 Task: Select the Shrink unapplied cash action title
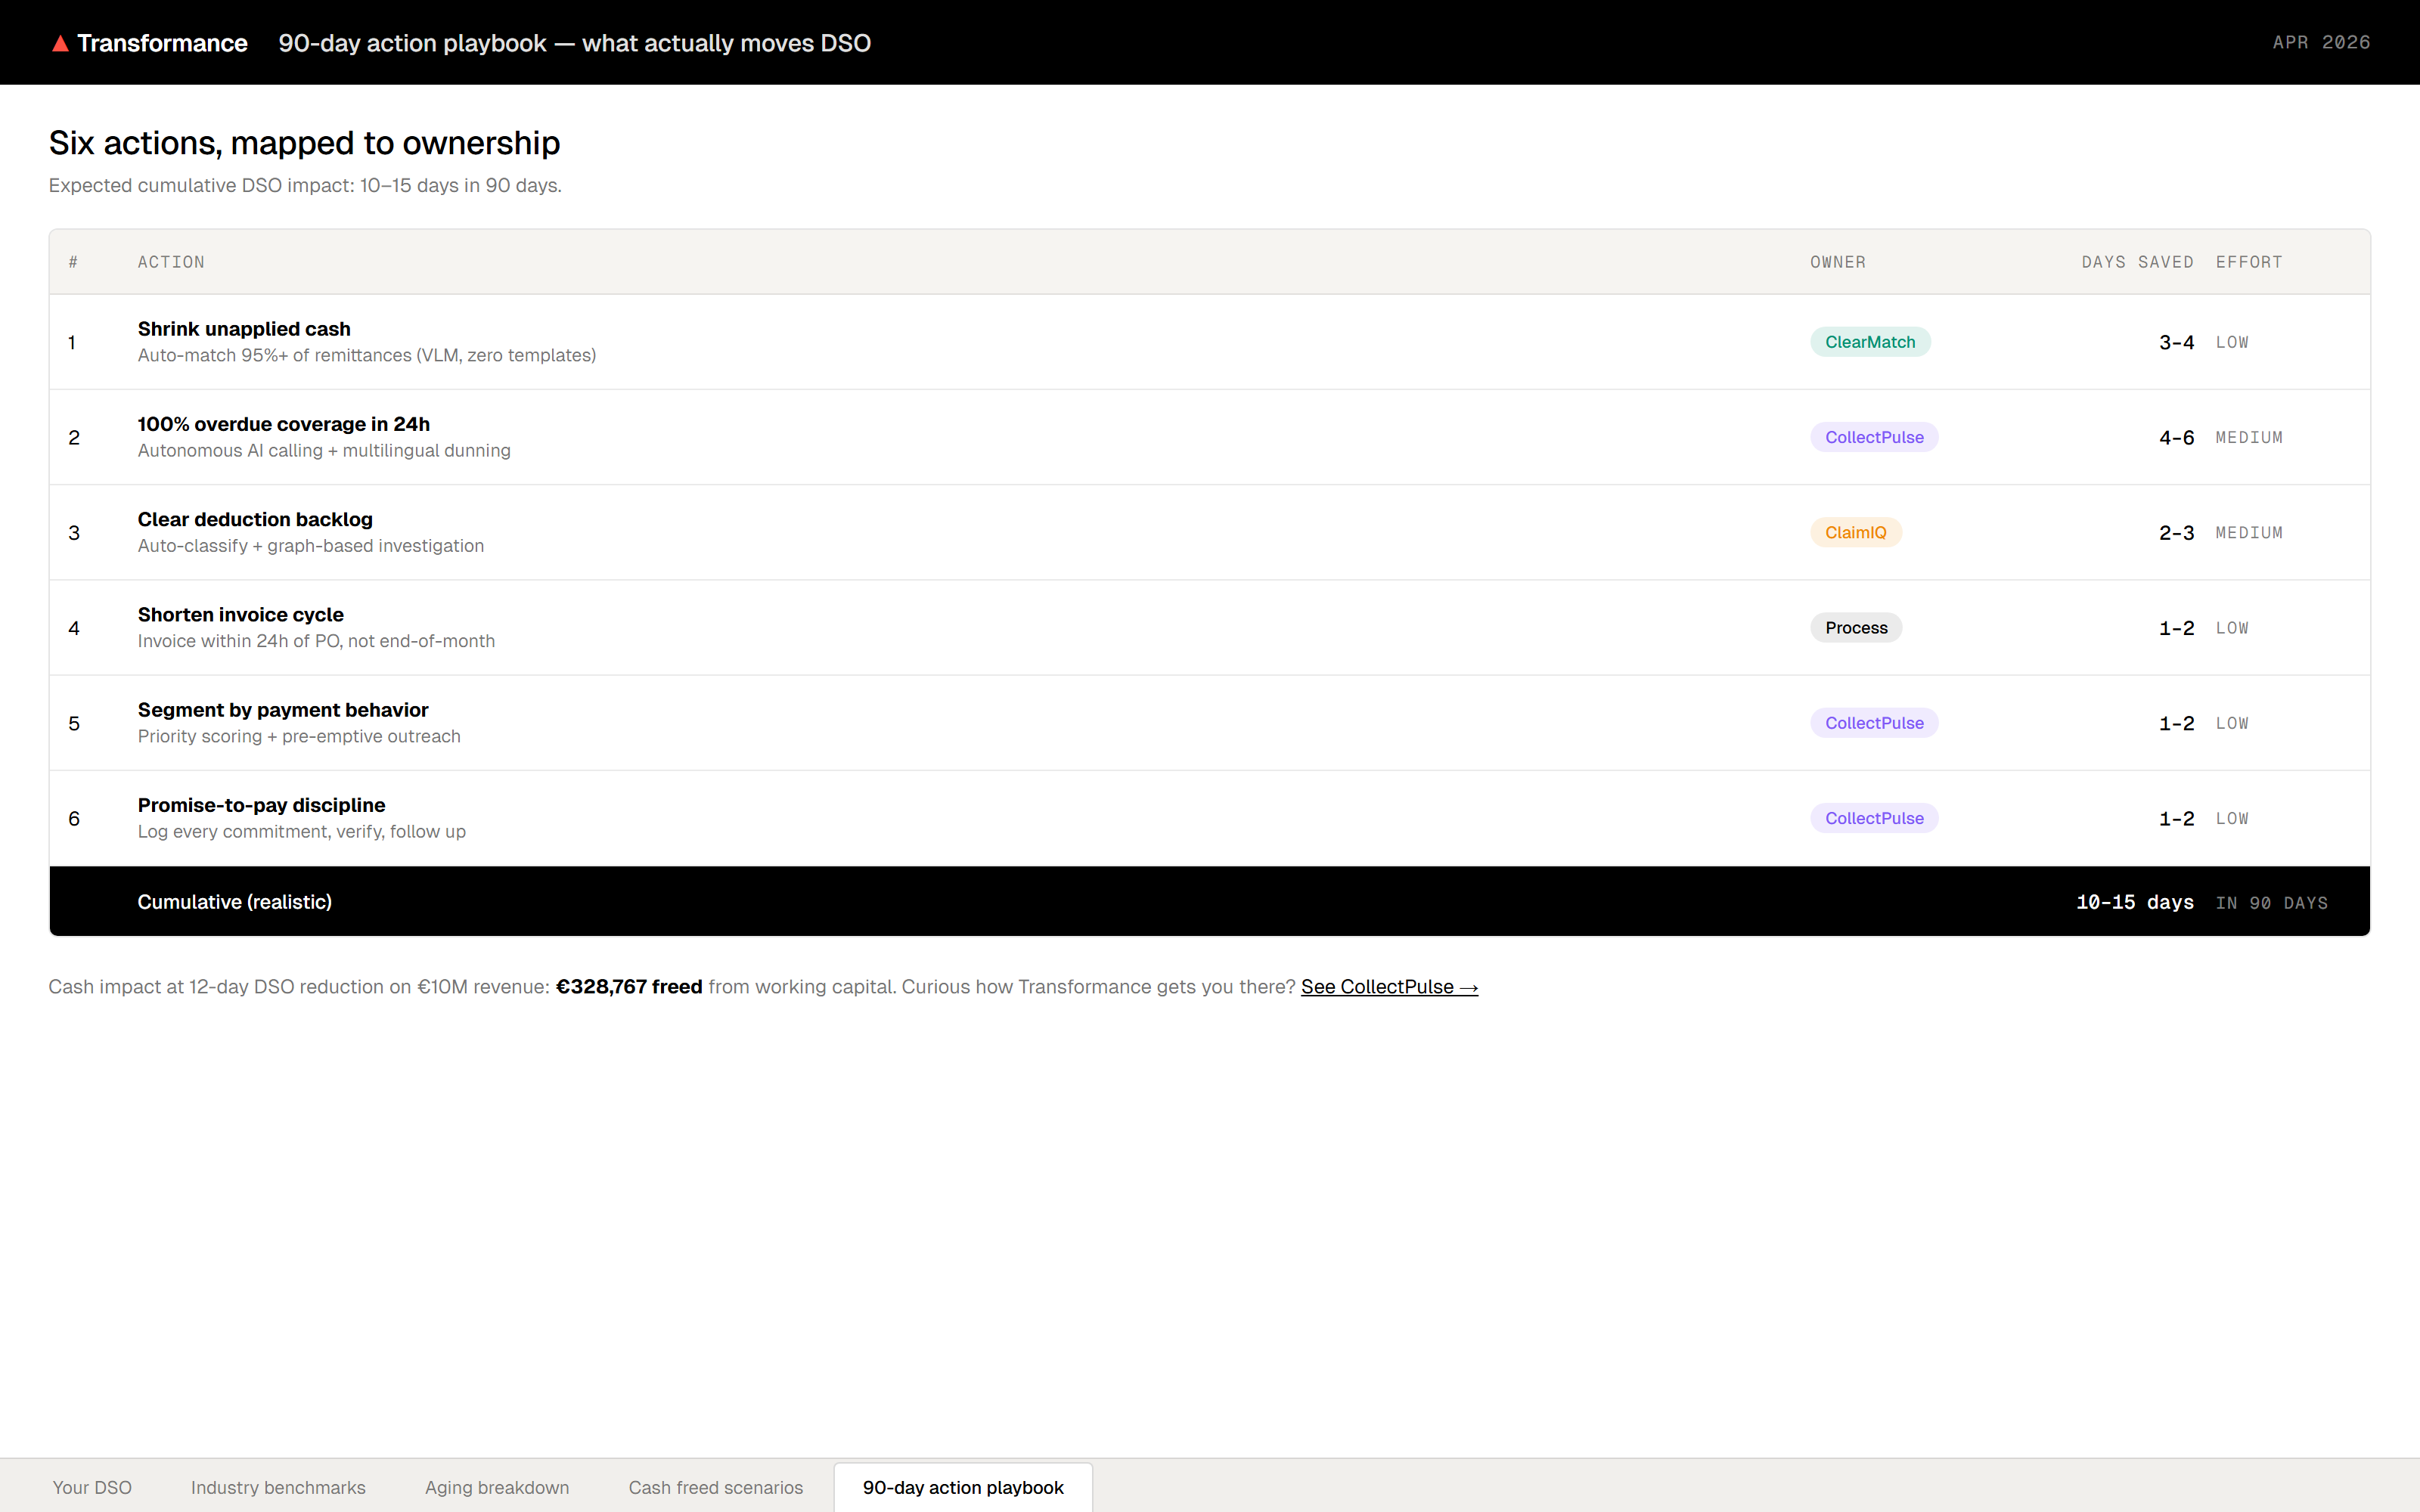pyautogui.click(x=244, y=329)
